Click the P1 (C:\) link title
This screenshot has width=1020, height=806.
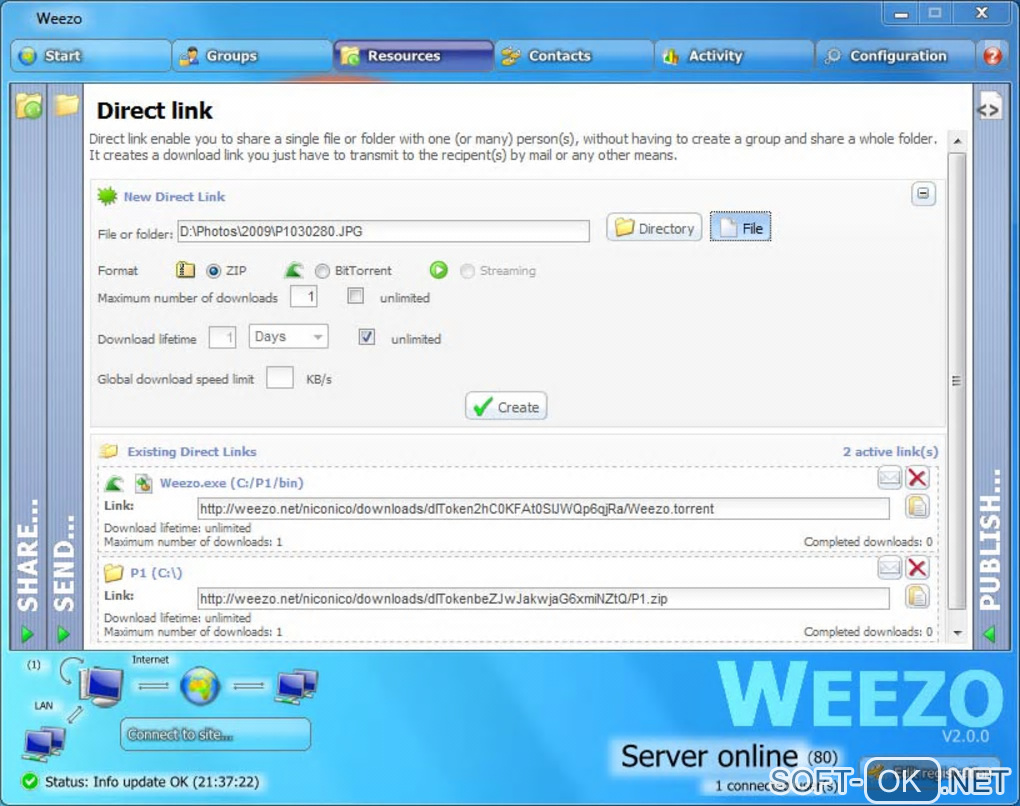point(156,573)
